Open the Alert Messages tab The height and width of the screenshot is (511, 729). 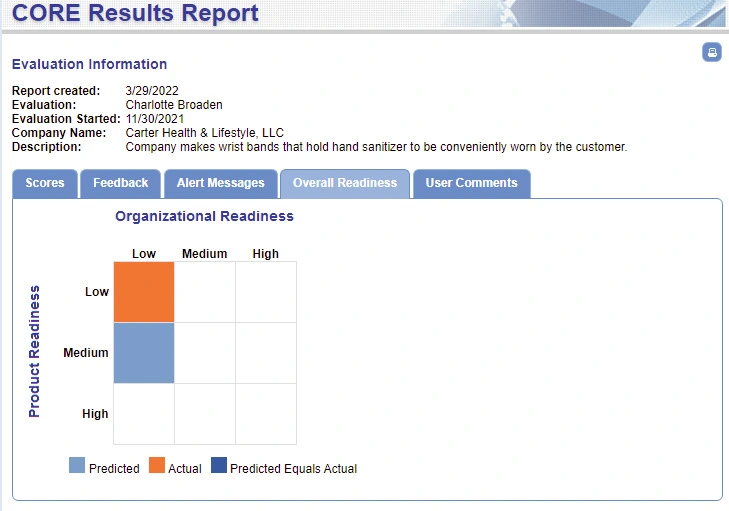pyautogui.click(x=220, y=183)
